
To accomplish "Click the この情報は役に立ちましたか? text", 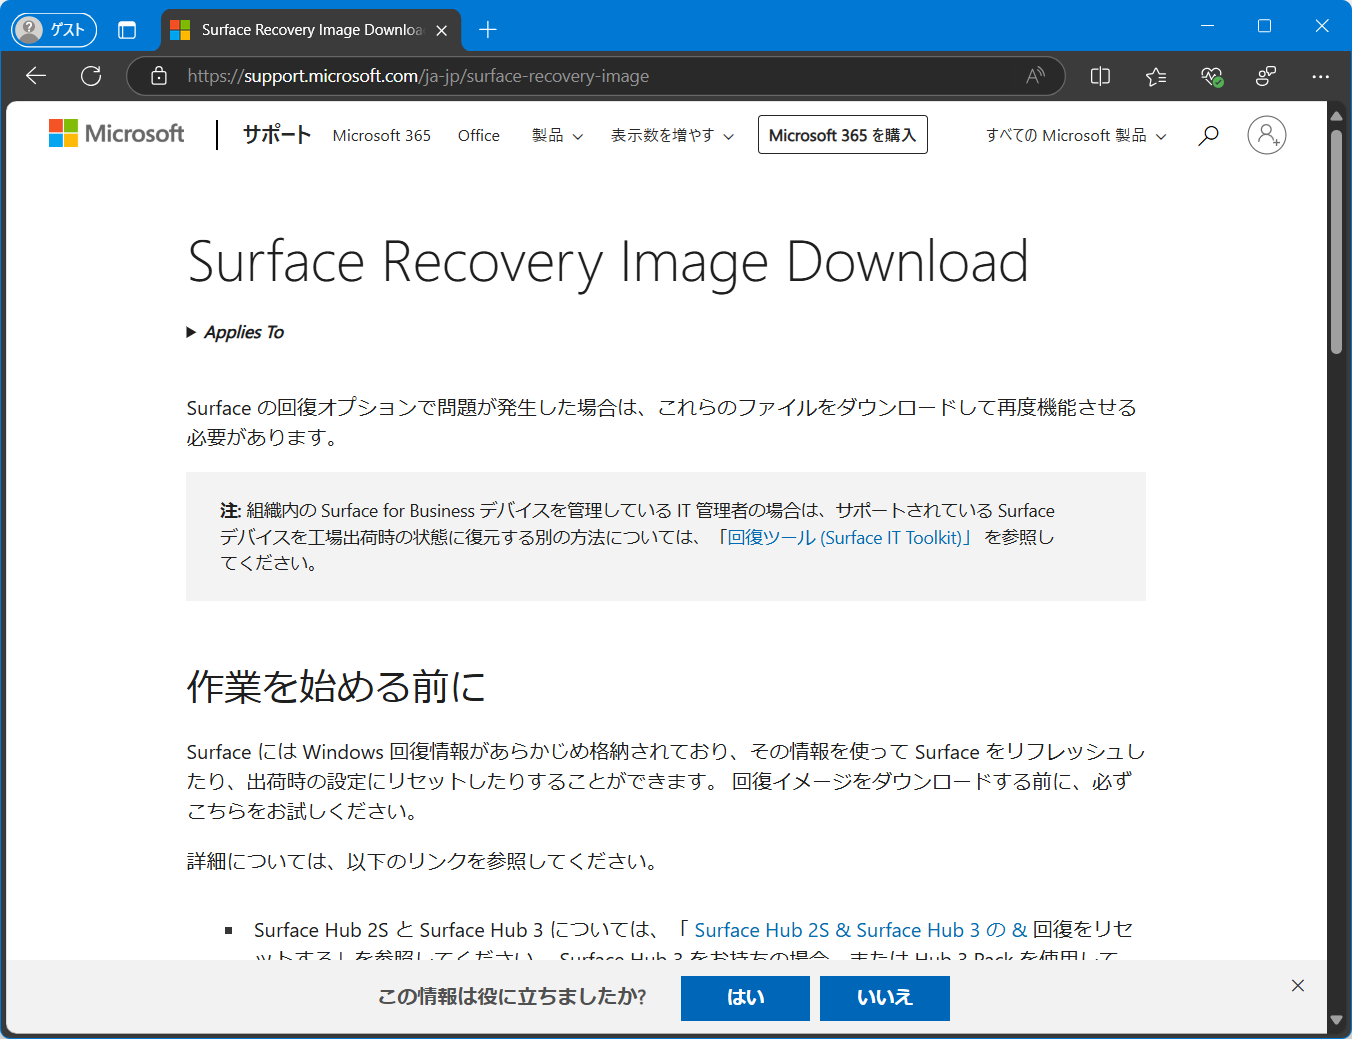I will point(512,997).
